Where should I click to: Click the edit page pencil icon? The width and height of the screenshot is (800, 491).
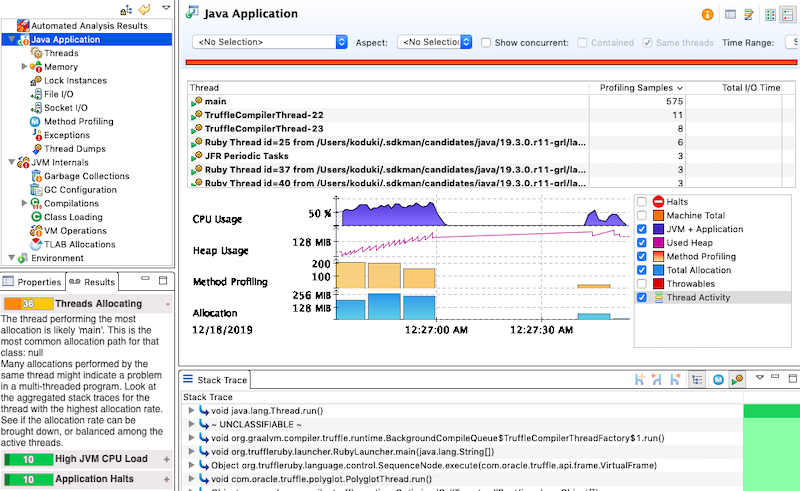pos(748,14)
